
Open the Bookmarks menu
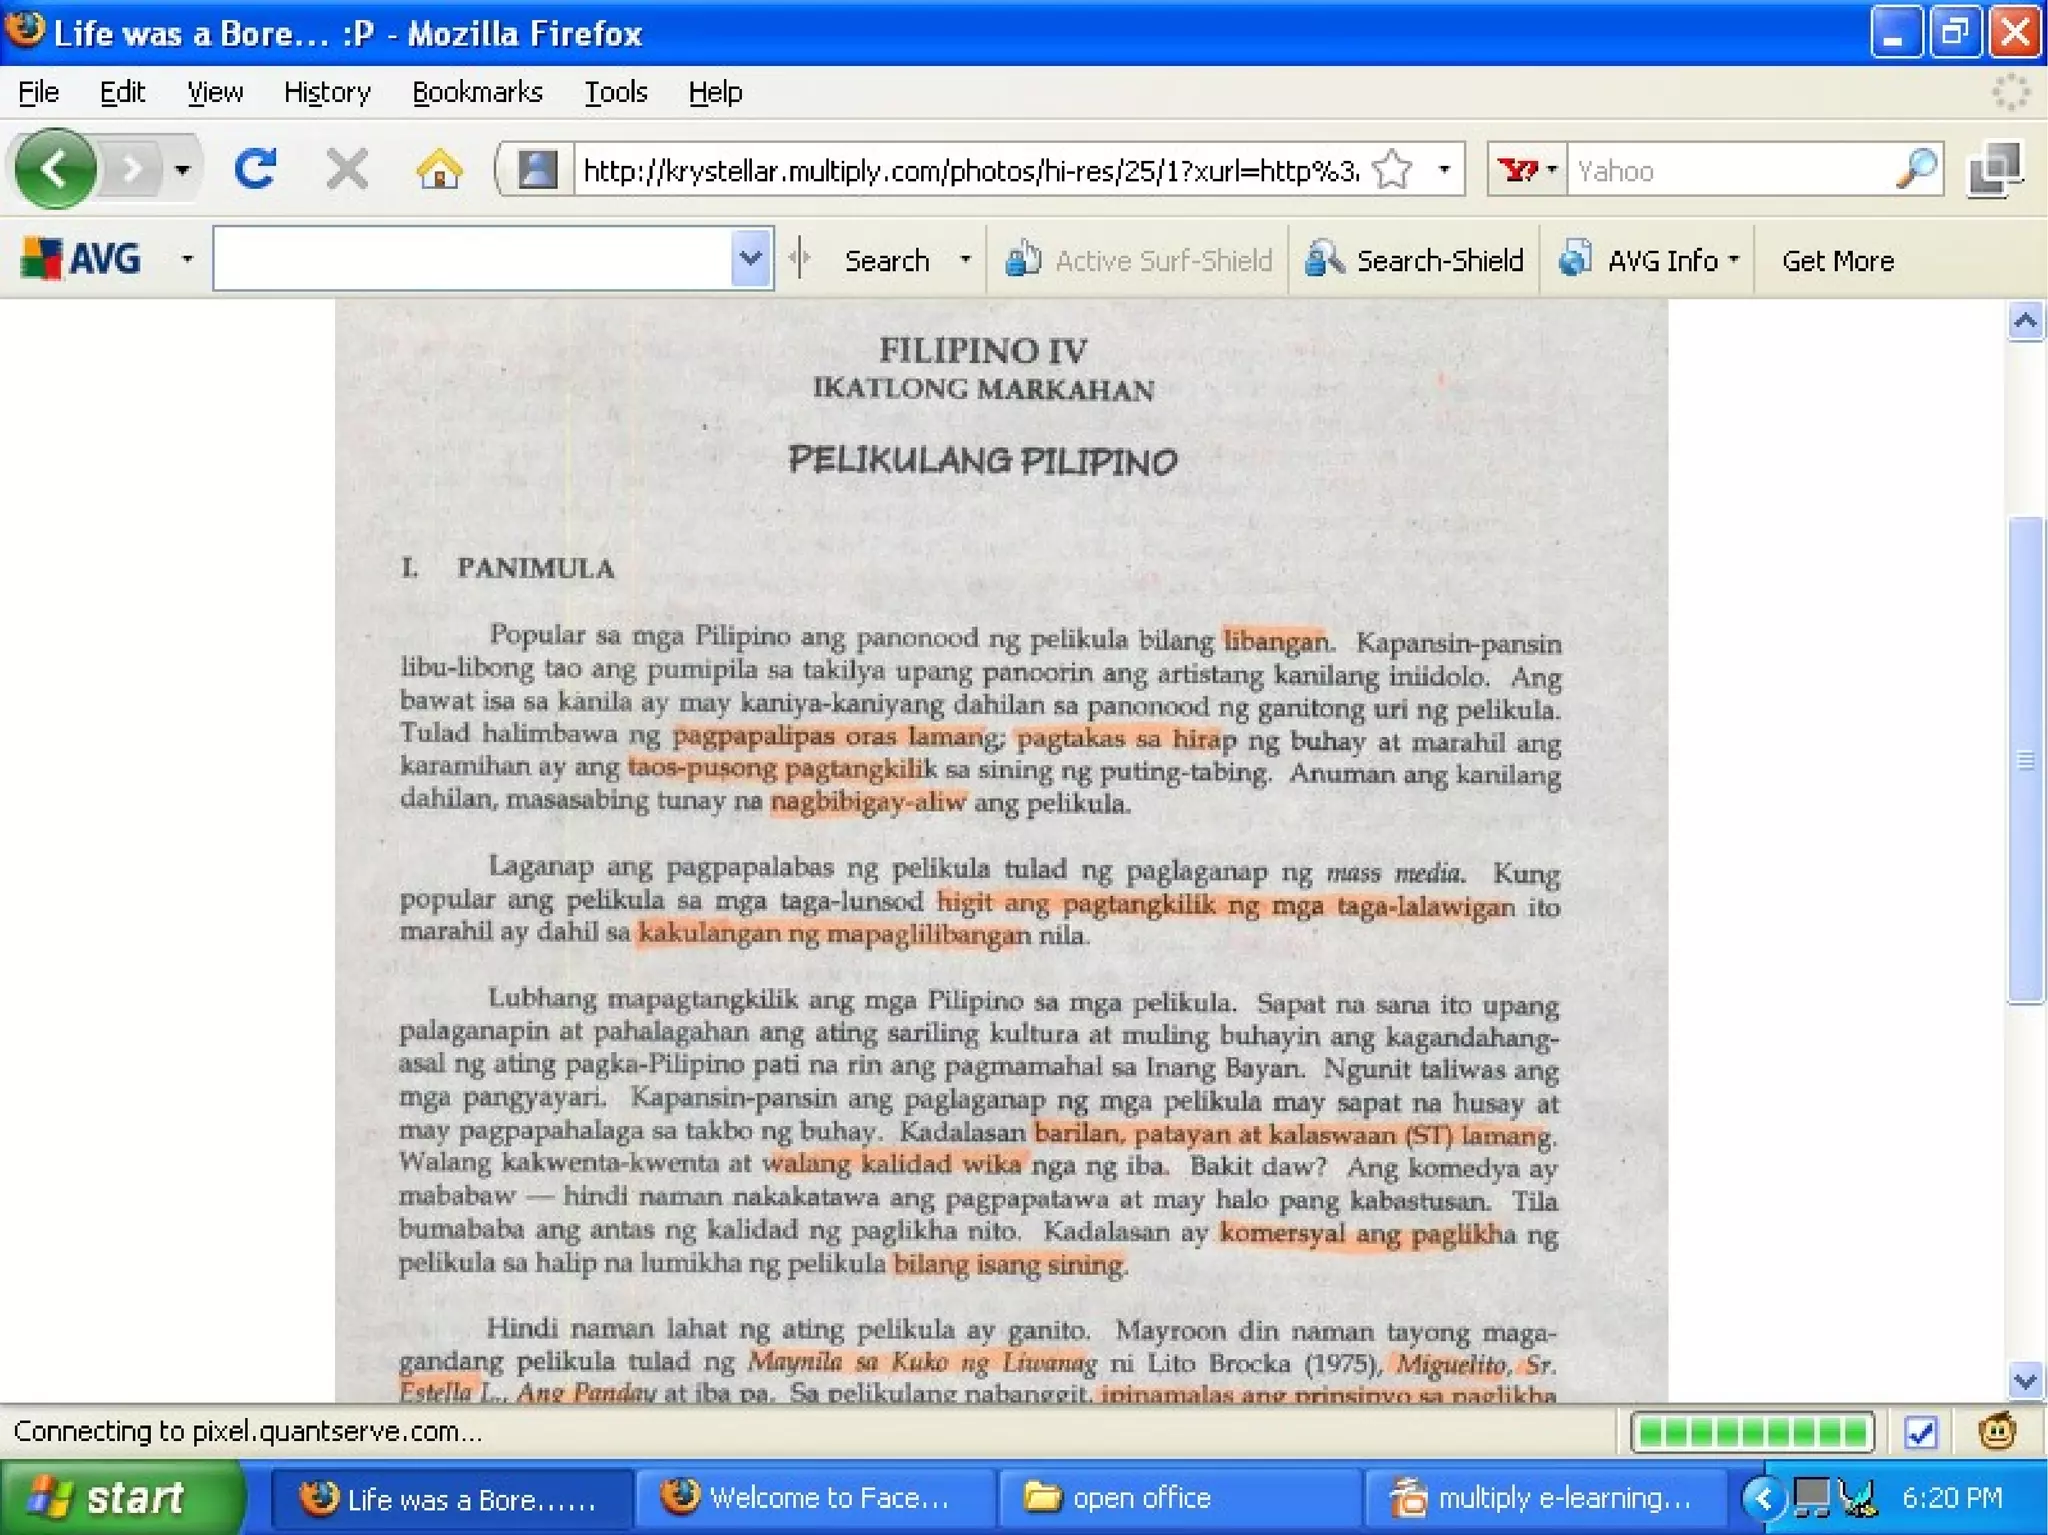pos(477,93)
